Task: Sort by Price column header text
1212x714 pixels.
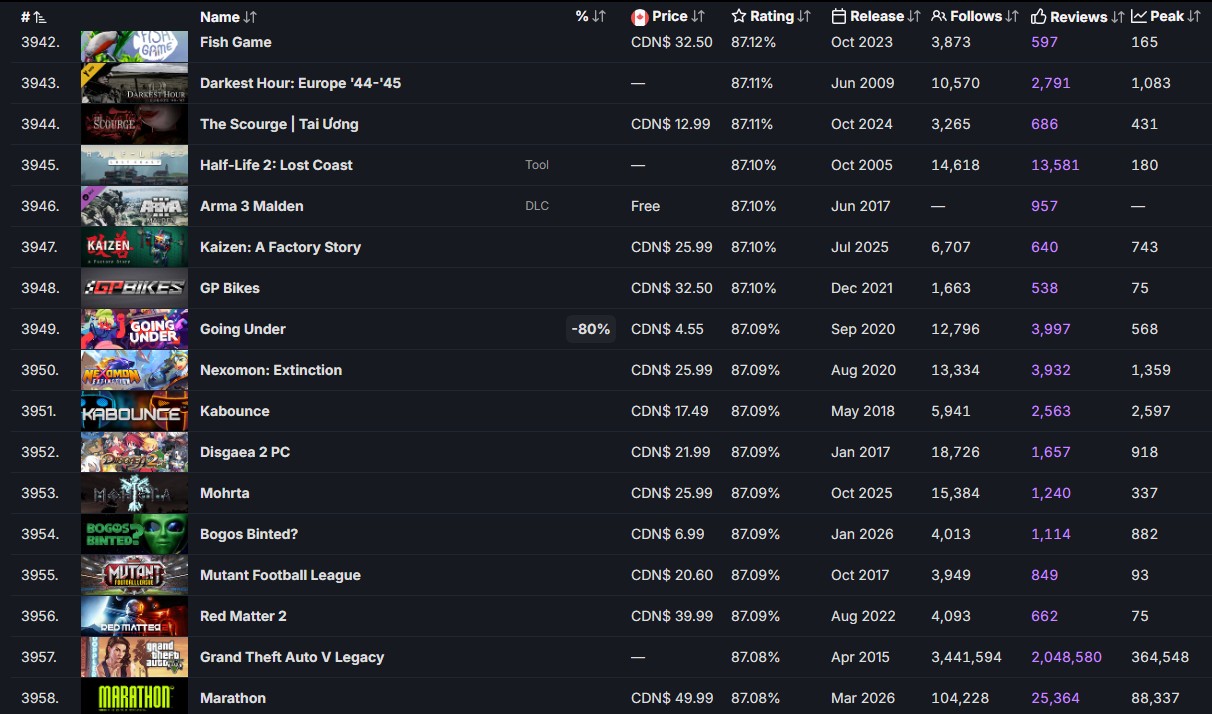Action: 669,17
